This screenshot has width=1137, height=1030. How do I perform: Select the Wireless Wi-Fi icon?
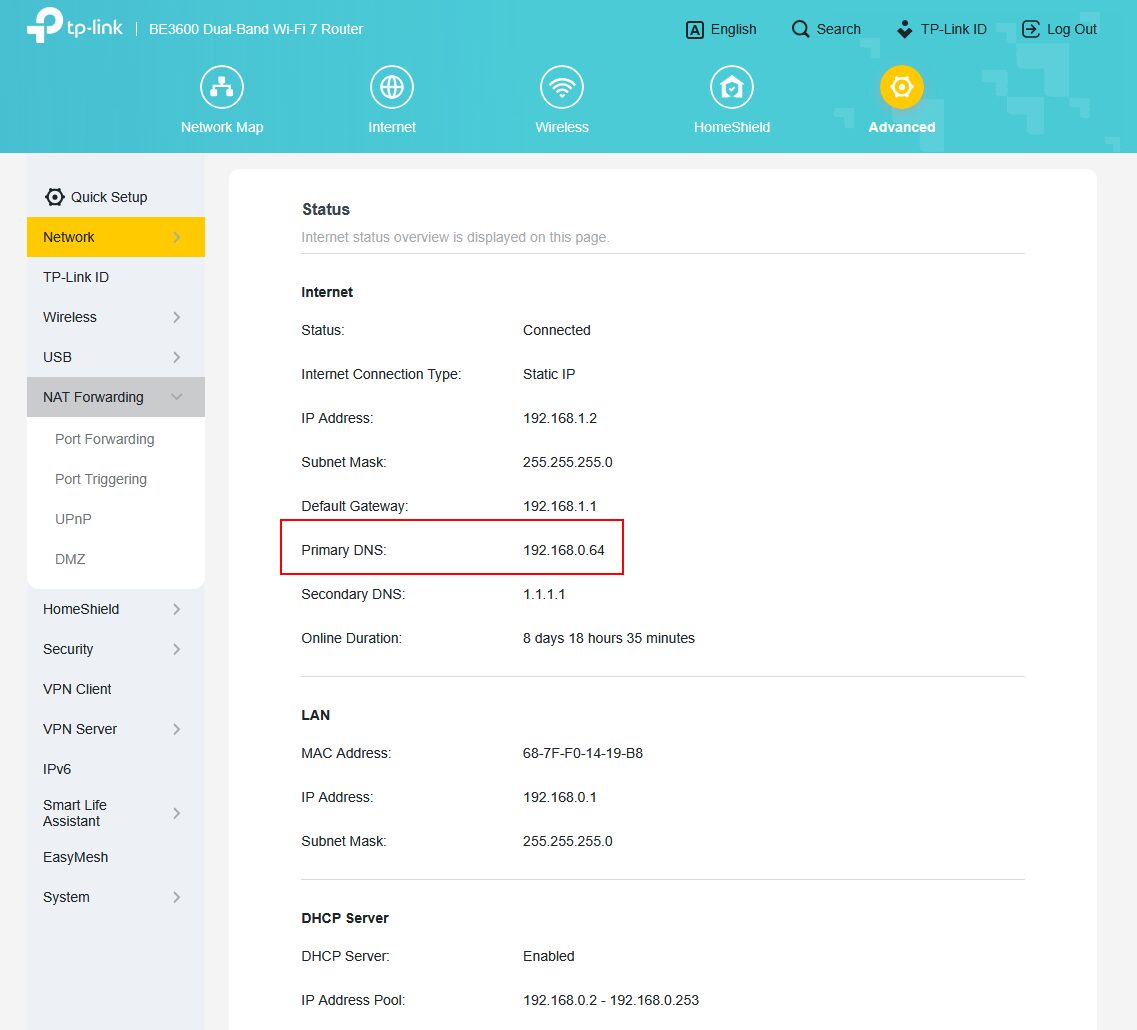point(562,88)
